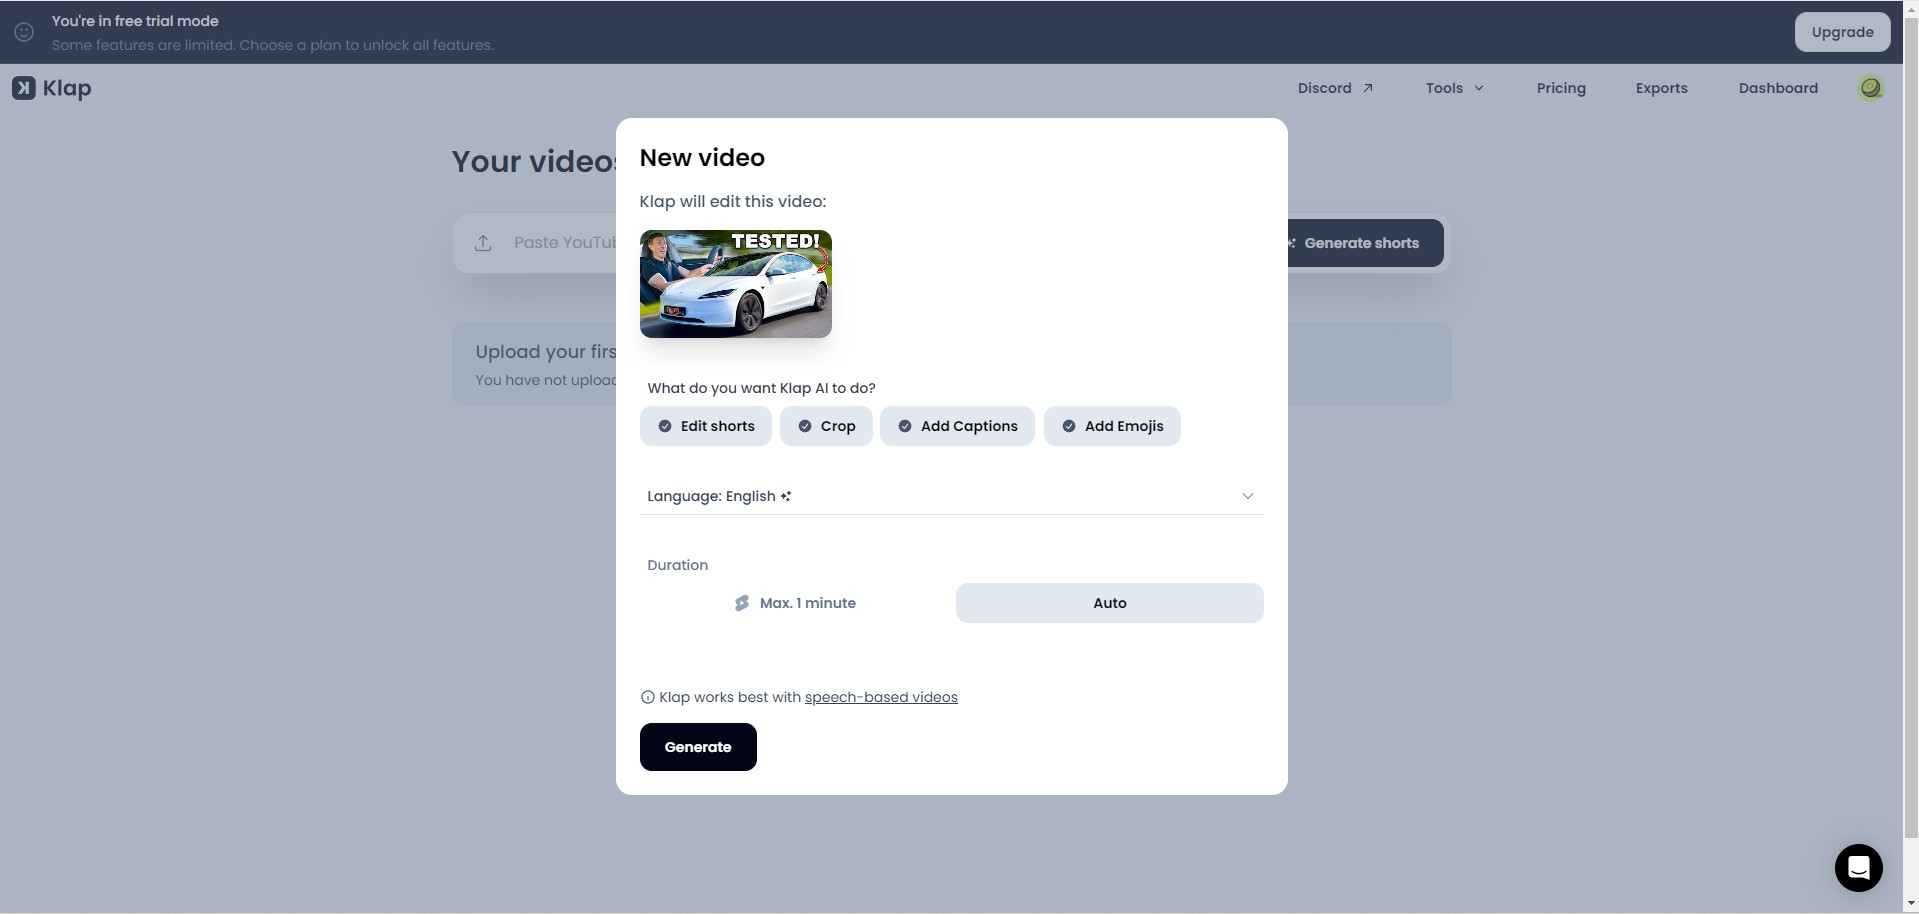Go to the Pricing page
This screenshot has width=1919, height=914.
1560,88
